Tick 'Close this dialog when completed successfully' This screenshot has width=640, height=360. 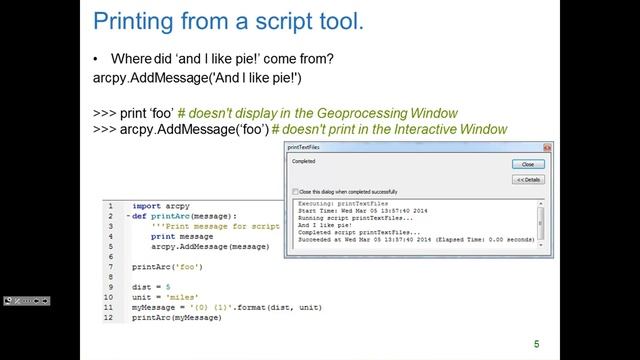pyautogui.click(x=295, y=191)
